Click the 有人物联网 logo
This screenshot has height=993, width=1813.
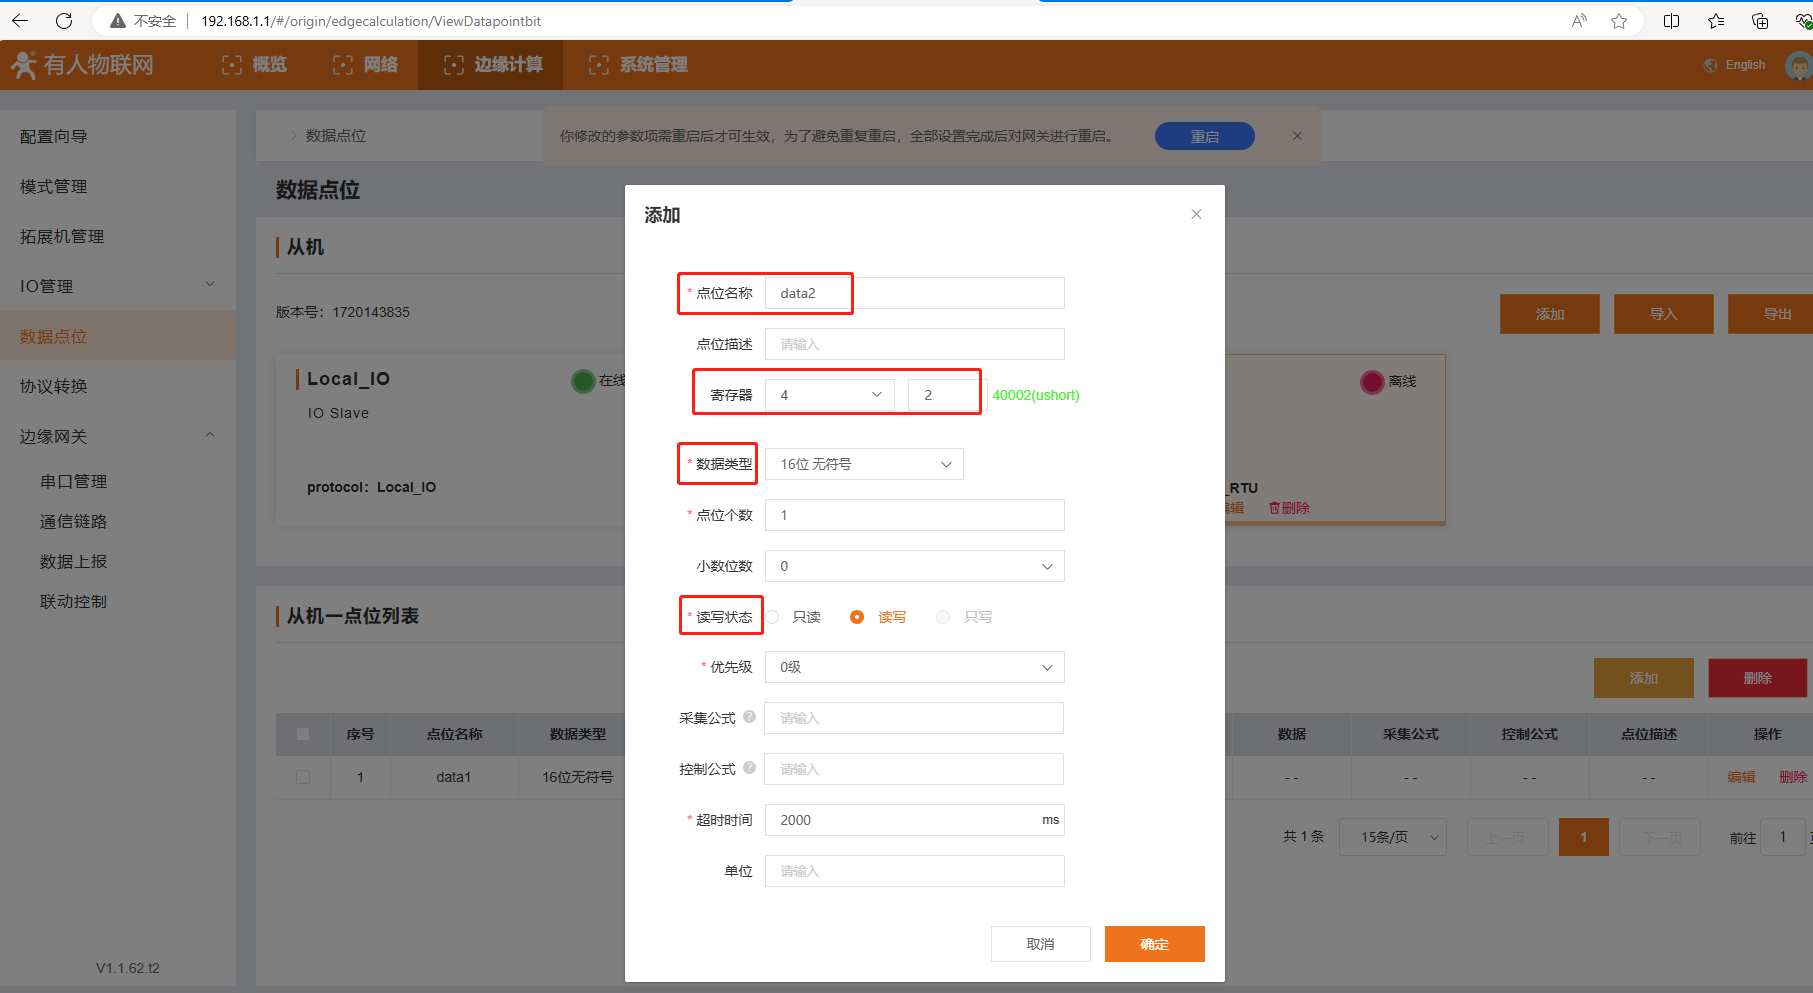click(82, 65)
